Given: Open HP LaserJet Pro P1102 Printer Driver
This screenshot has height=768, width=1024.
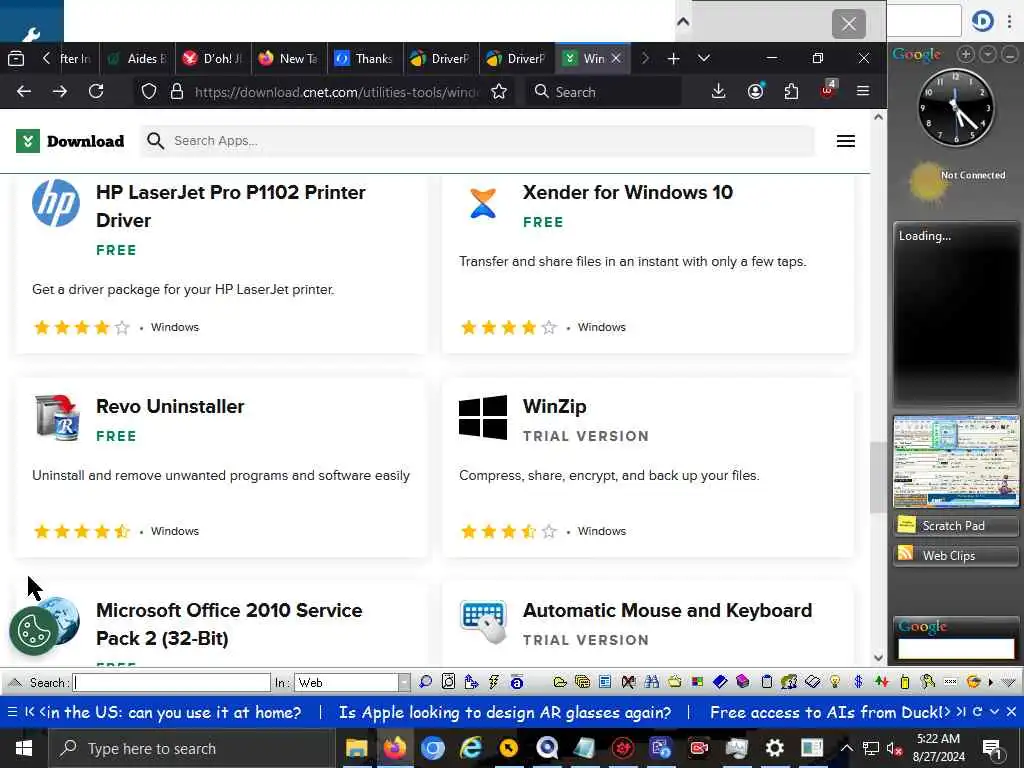Looking at the screenshot, I should [x=230, y=206].
